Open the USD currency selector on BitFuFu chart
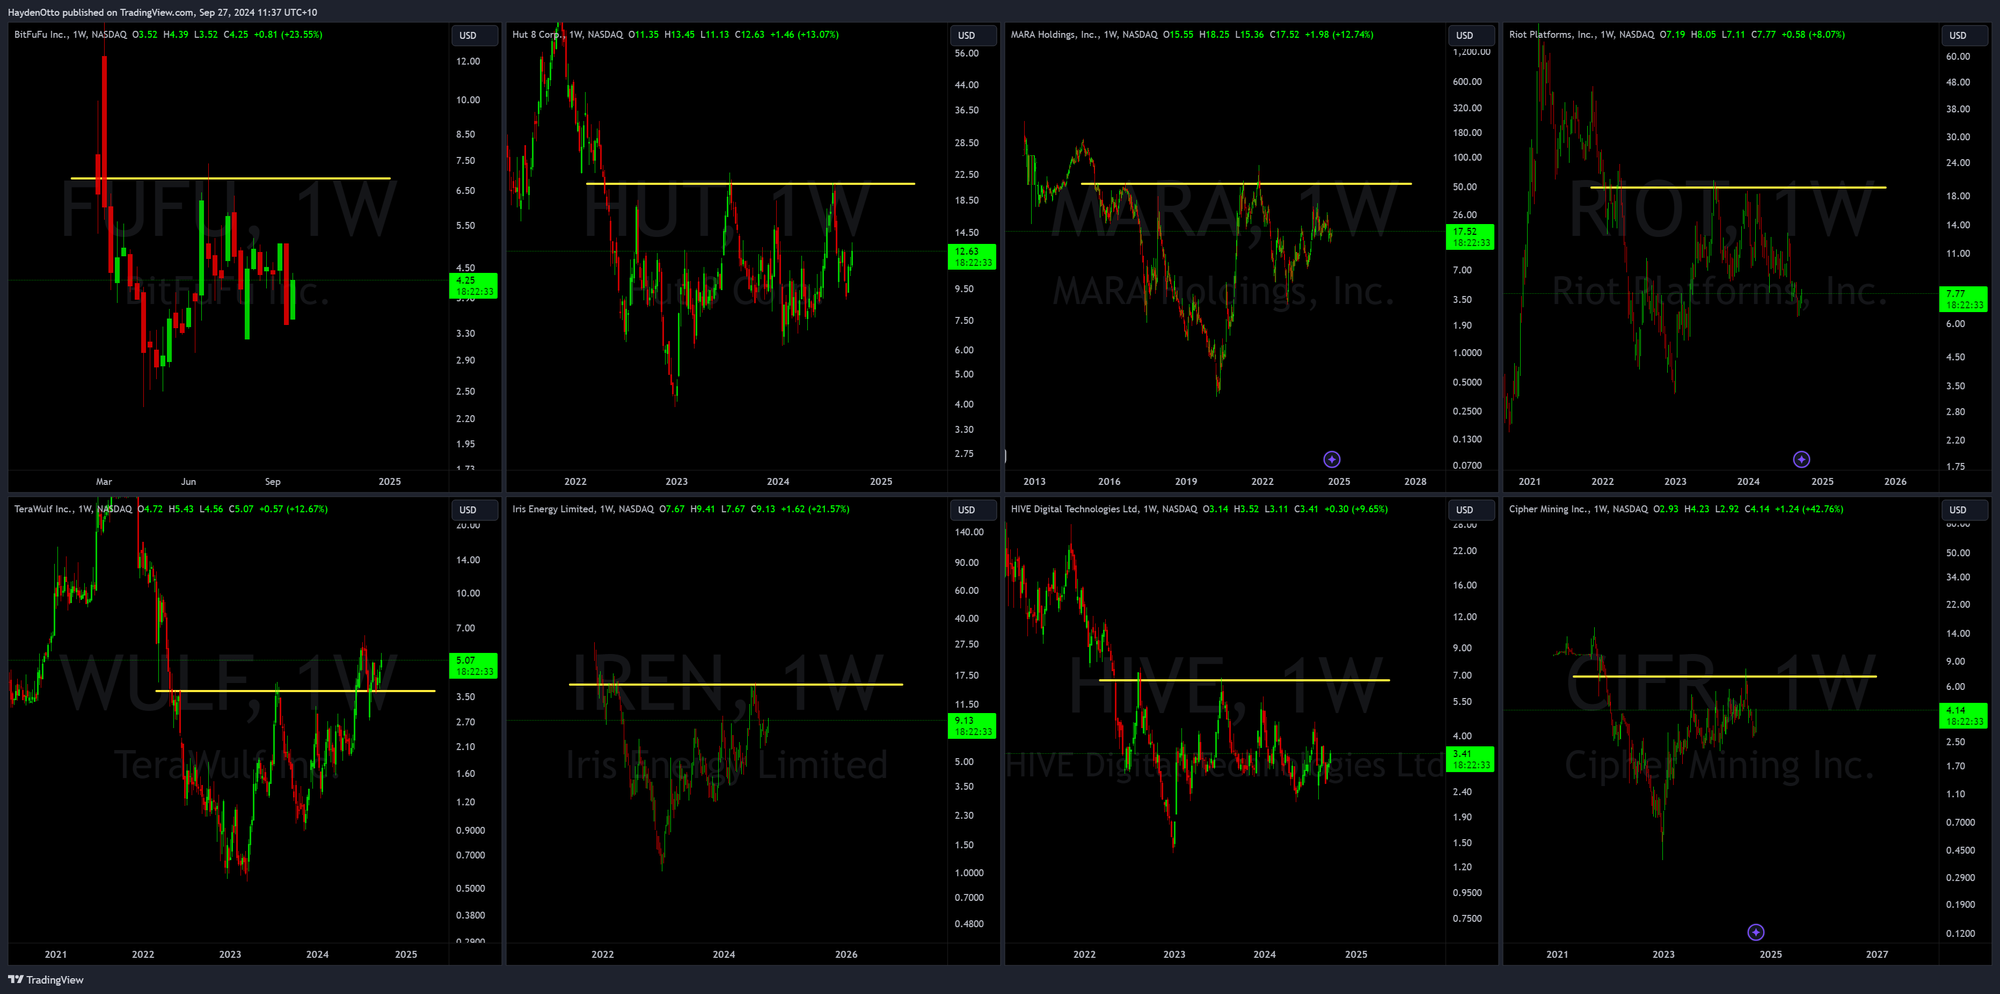Image resolution: width=2000 pixels, height=994 pixels. click(x=468, y=35)
